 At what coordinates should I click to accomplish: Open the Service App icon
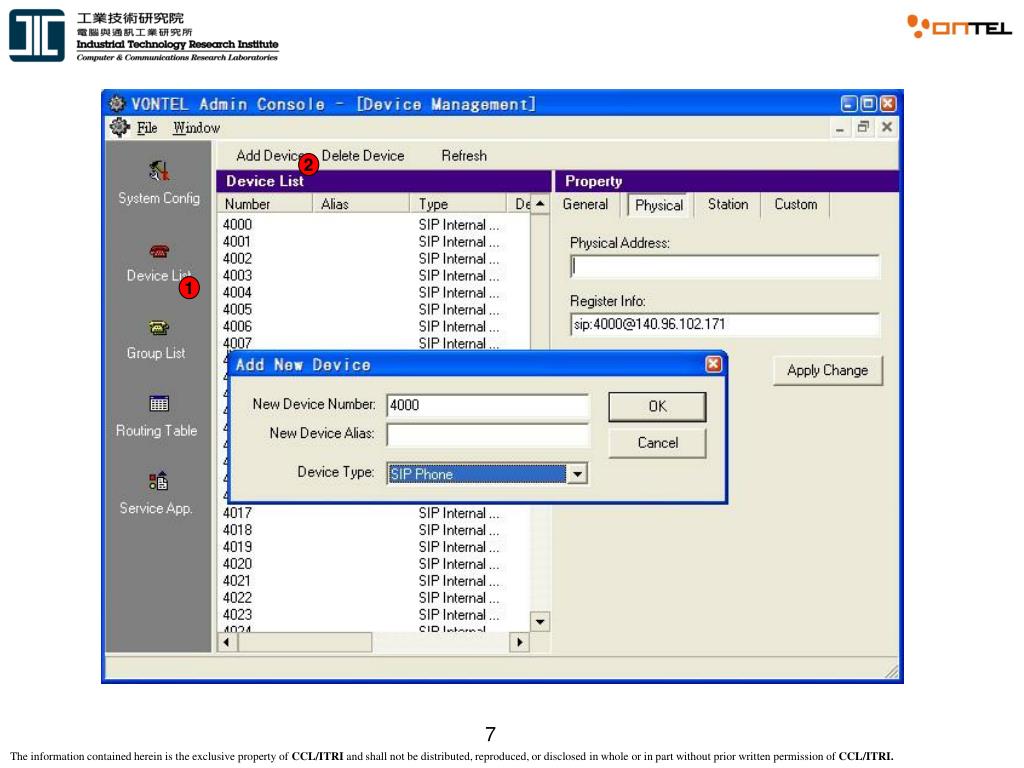point(159,481)
